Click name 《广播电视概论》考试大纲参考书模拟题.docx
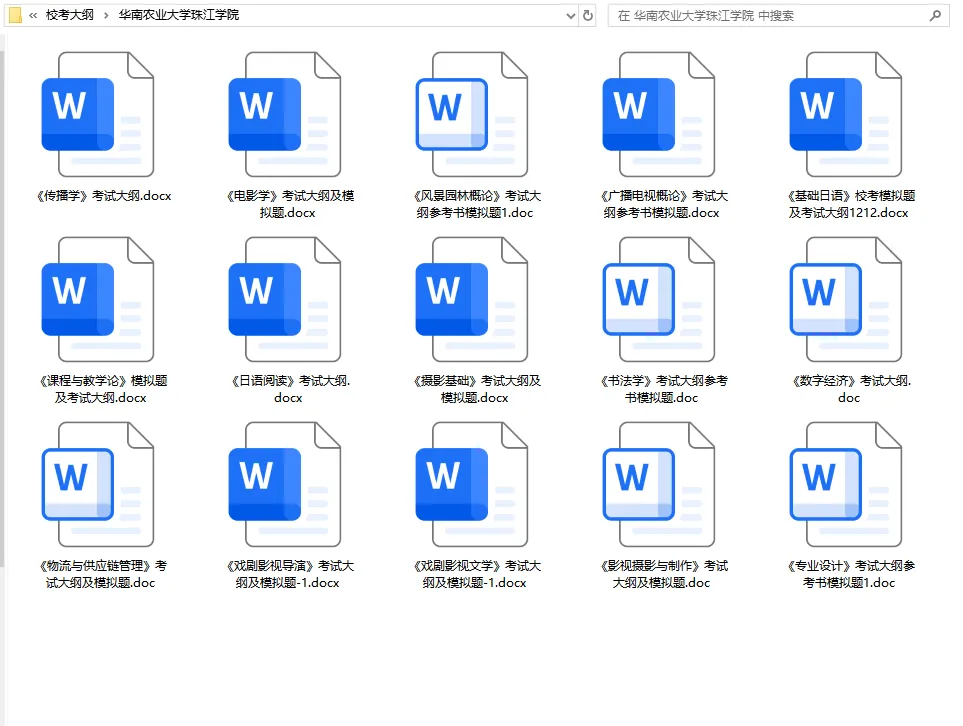This screenshot has width=963, height=726. tap(663, 204)
